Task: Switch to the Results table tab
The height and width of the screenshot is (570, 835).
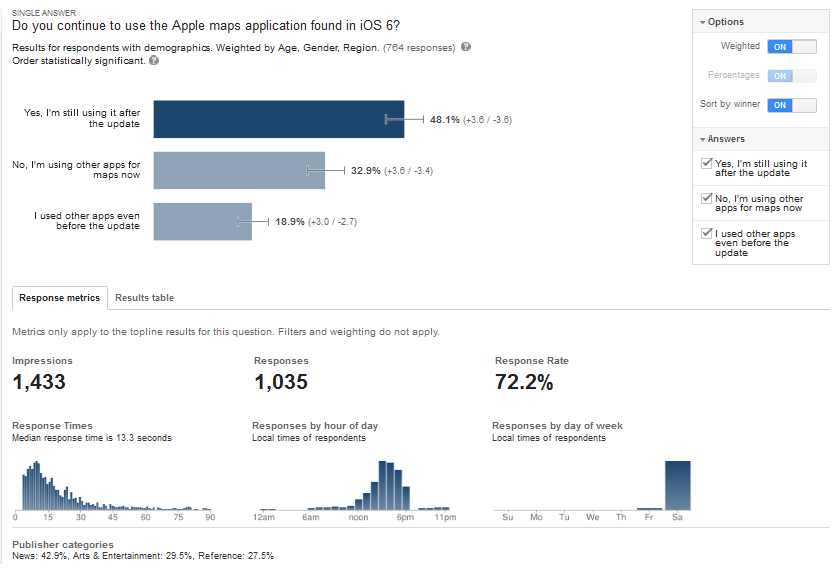Action: 144,298
